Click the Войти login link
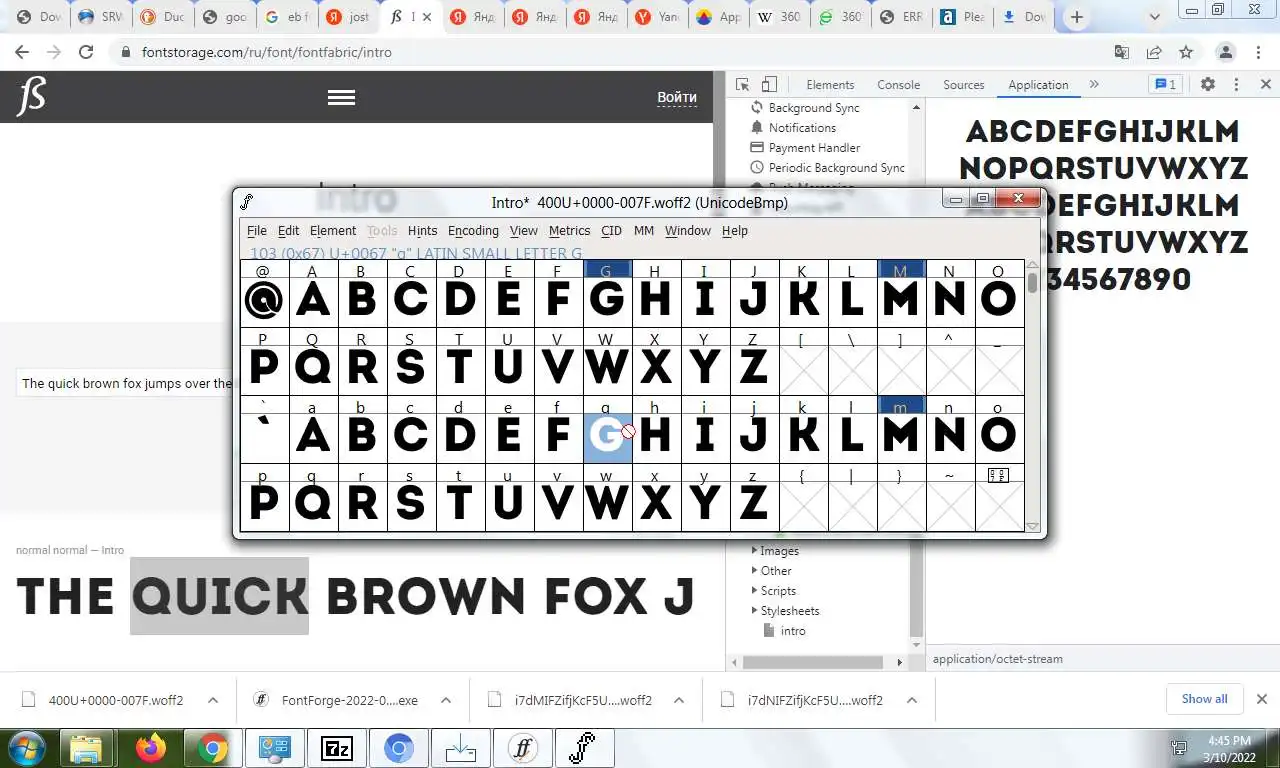The width and height of the screenshot is (1280, 768). pos(677,97)
